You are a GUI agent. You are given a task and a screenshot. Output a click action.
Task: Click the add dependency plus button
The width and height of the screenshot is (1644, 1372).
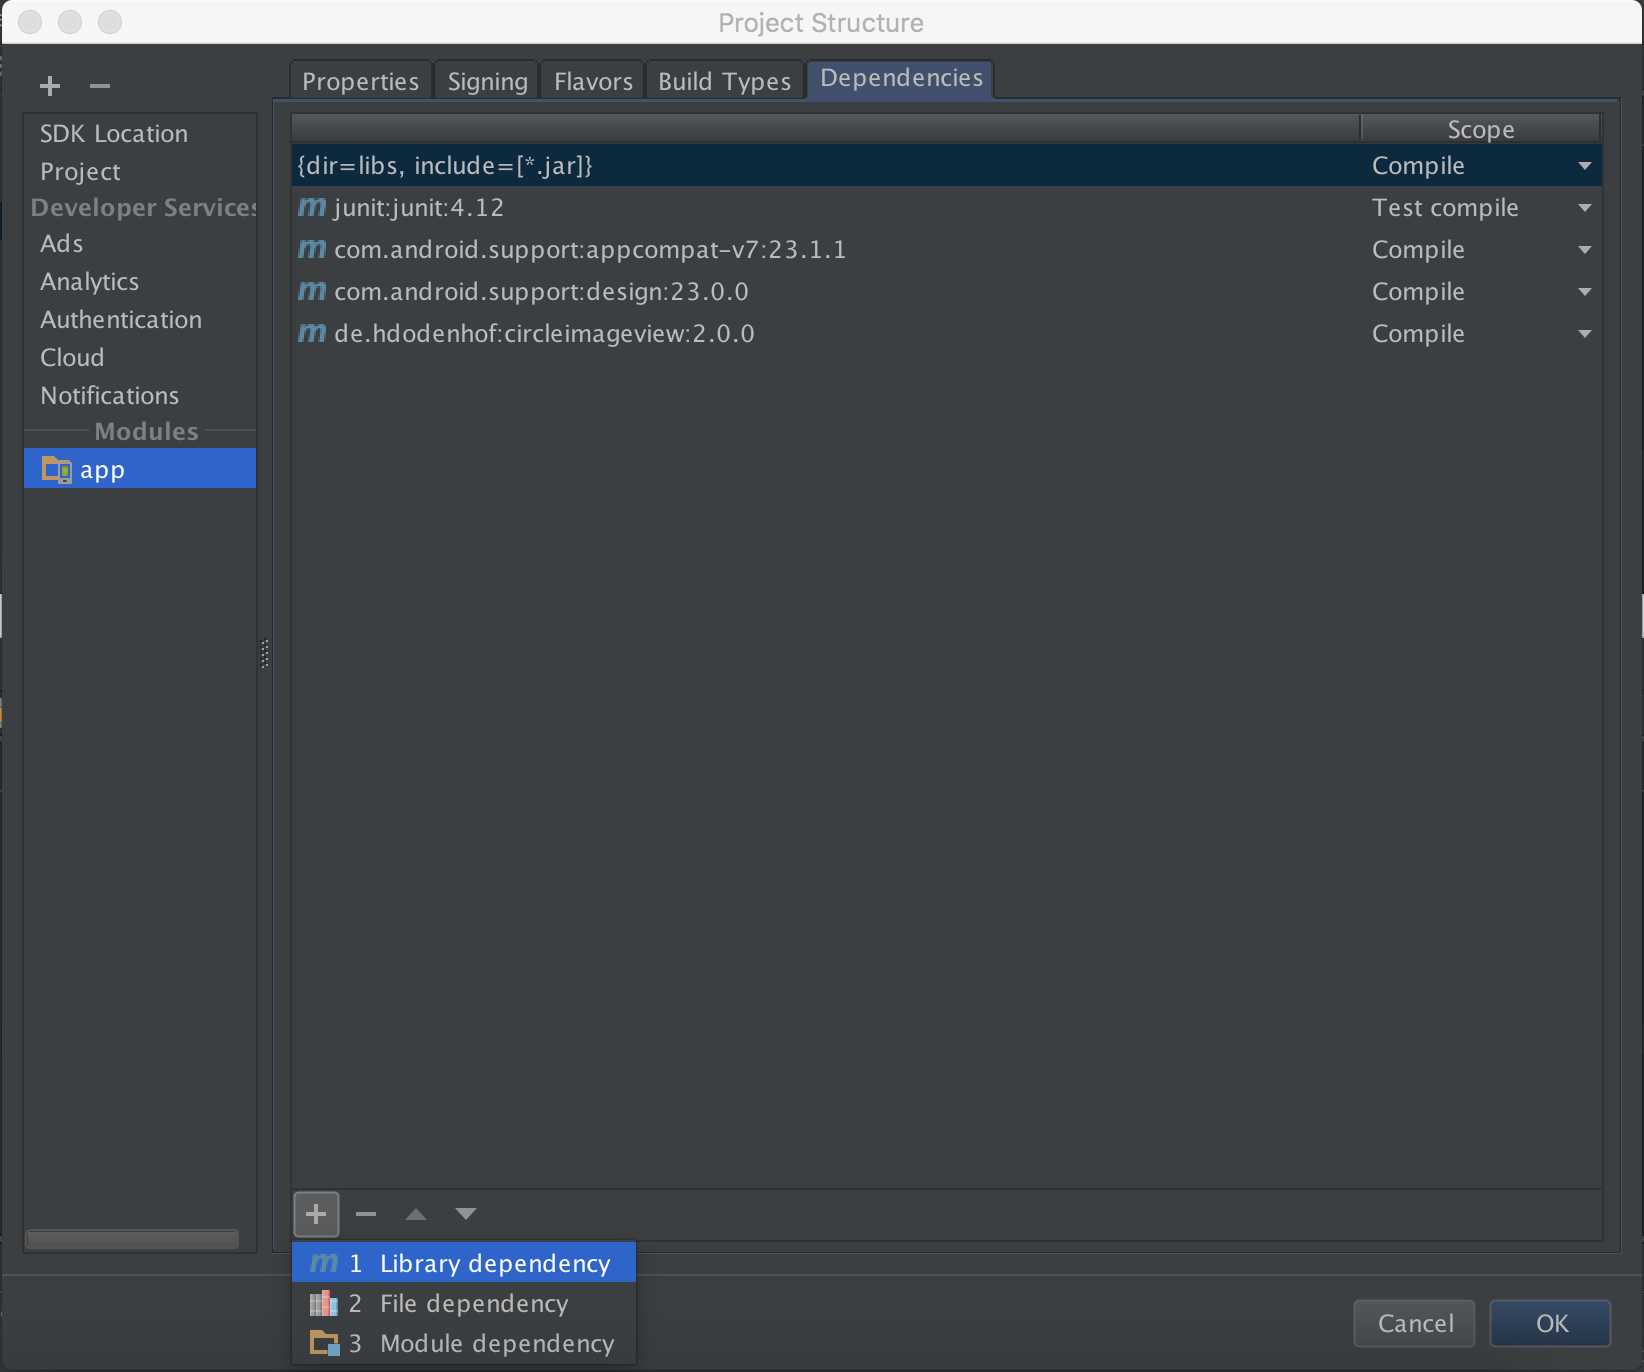click(316, 1214)
